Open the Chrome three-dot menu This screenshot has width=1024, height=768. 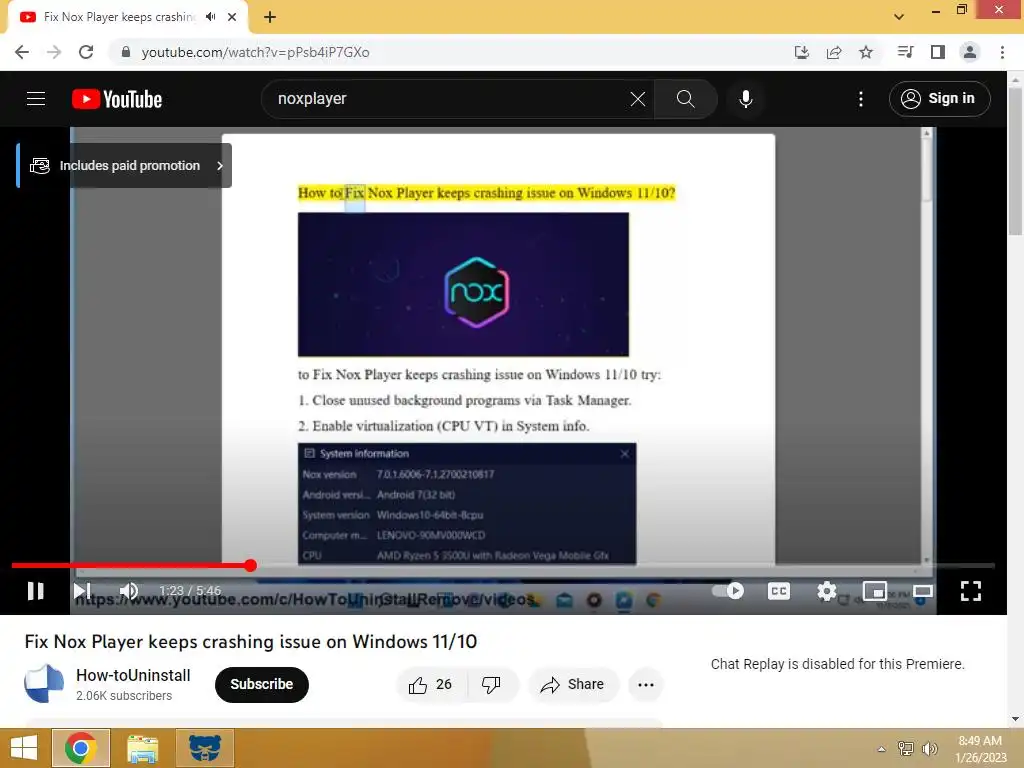pyautogui.click(x=1002, y=52)
